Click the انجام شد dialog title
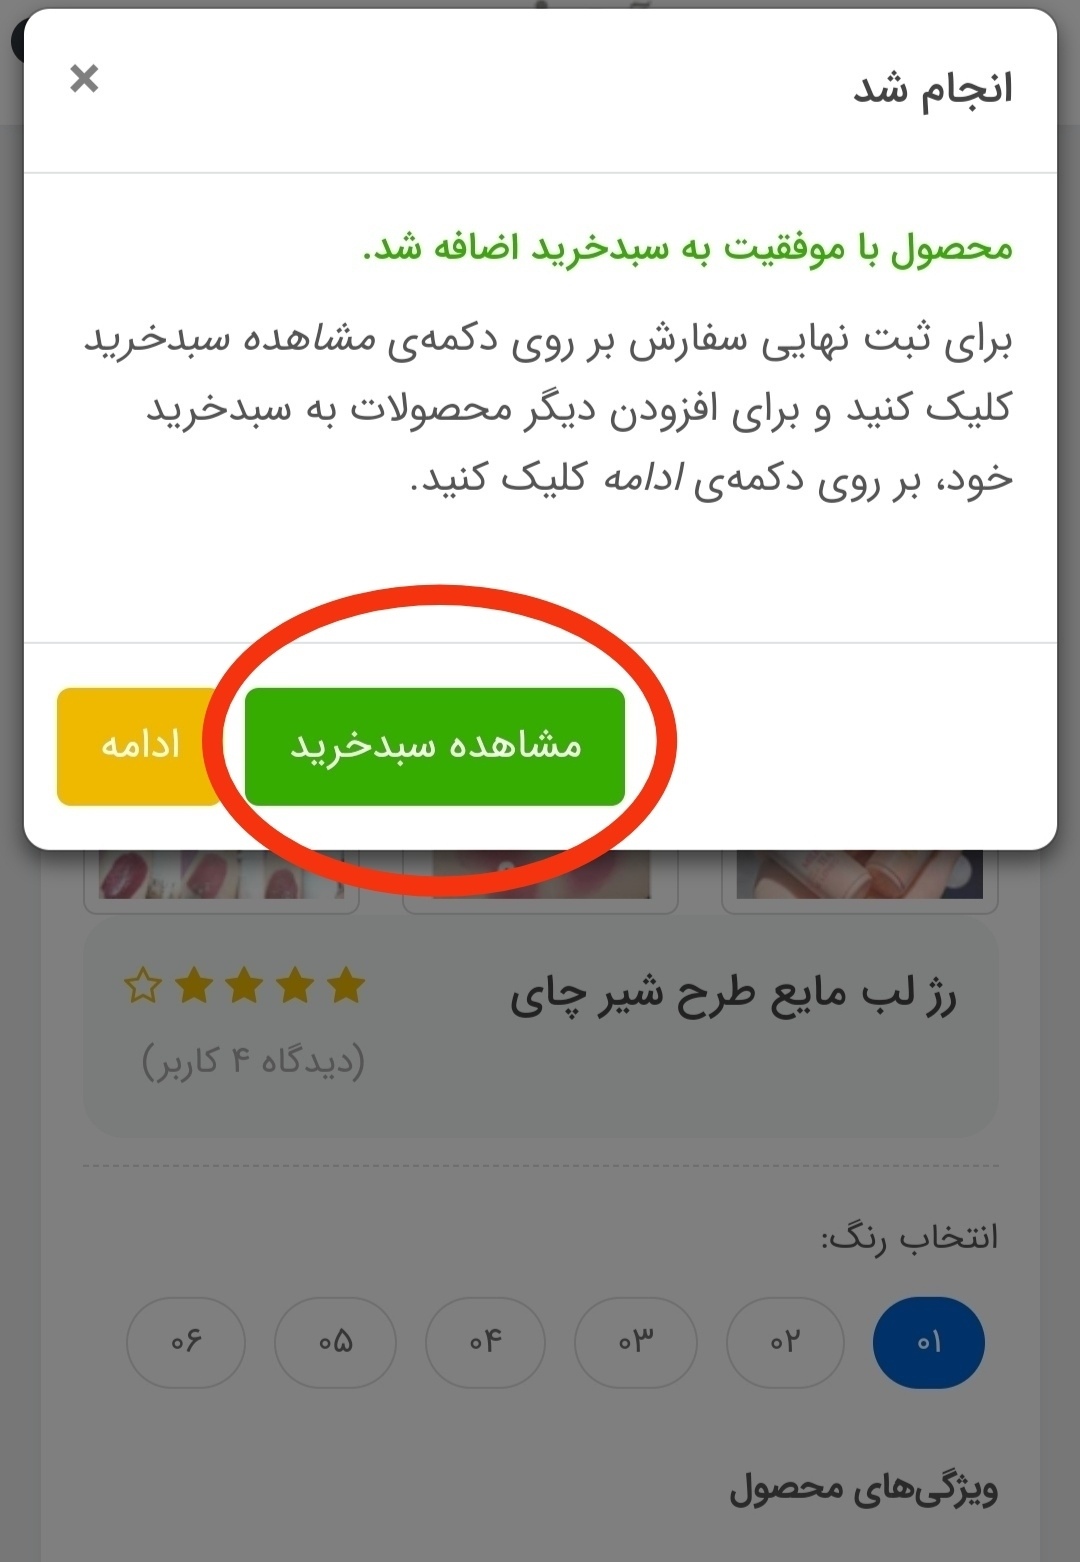 point(932,88)
